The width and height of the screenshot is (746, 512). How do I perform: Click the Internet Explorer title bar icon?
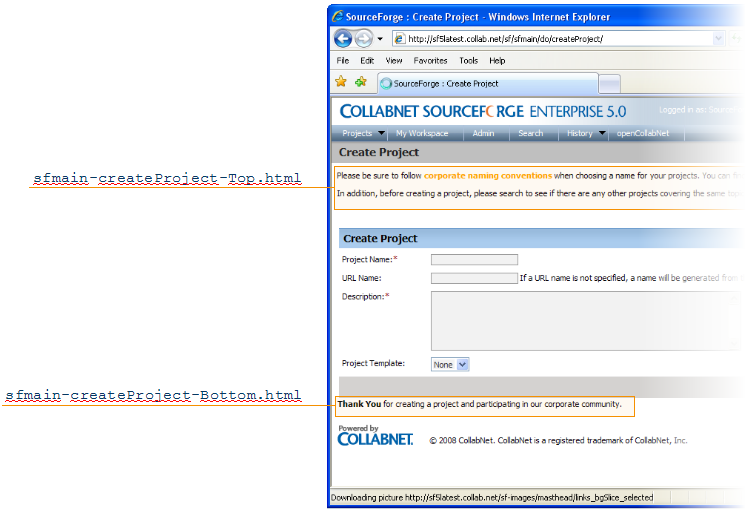tap(338, 16)
